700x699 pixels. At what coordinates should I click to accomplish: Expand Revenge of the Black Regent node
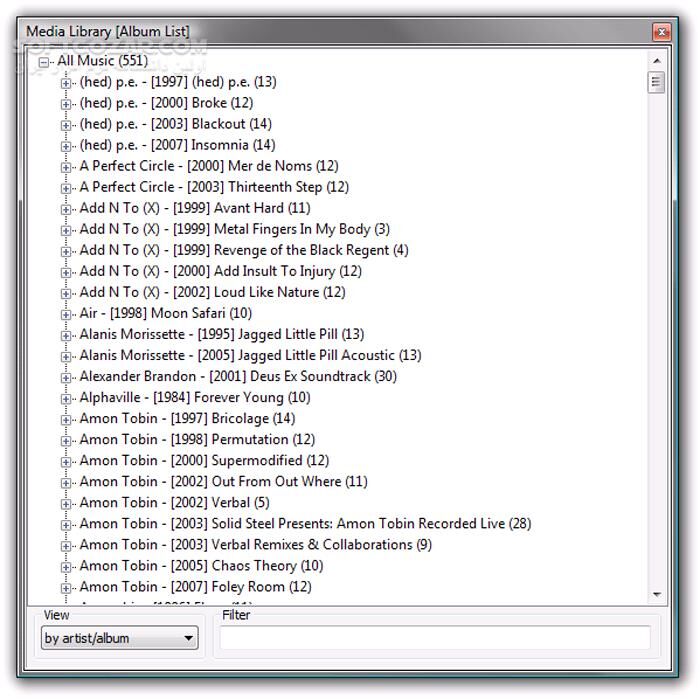(66, 251)
